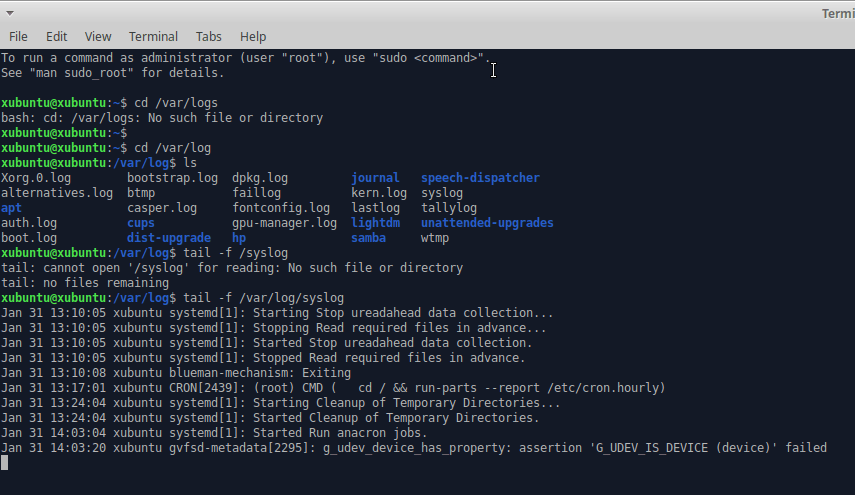Click the 'dist-upgrade' directory name
Screen dimensions: 855x495
click(x=169, y=238)
